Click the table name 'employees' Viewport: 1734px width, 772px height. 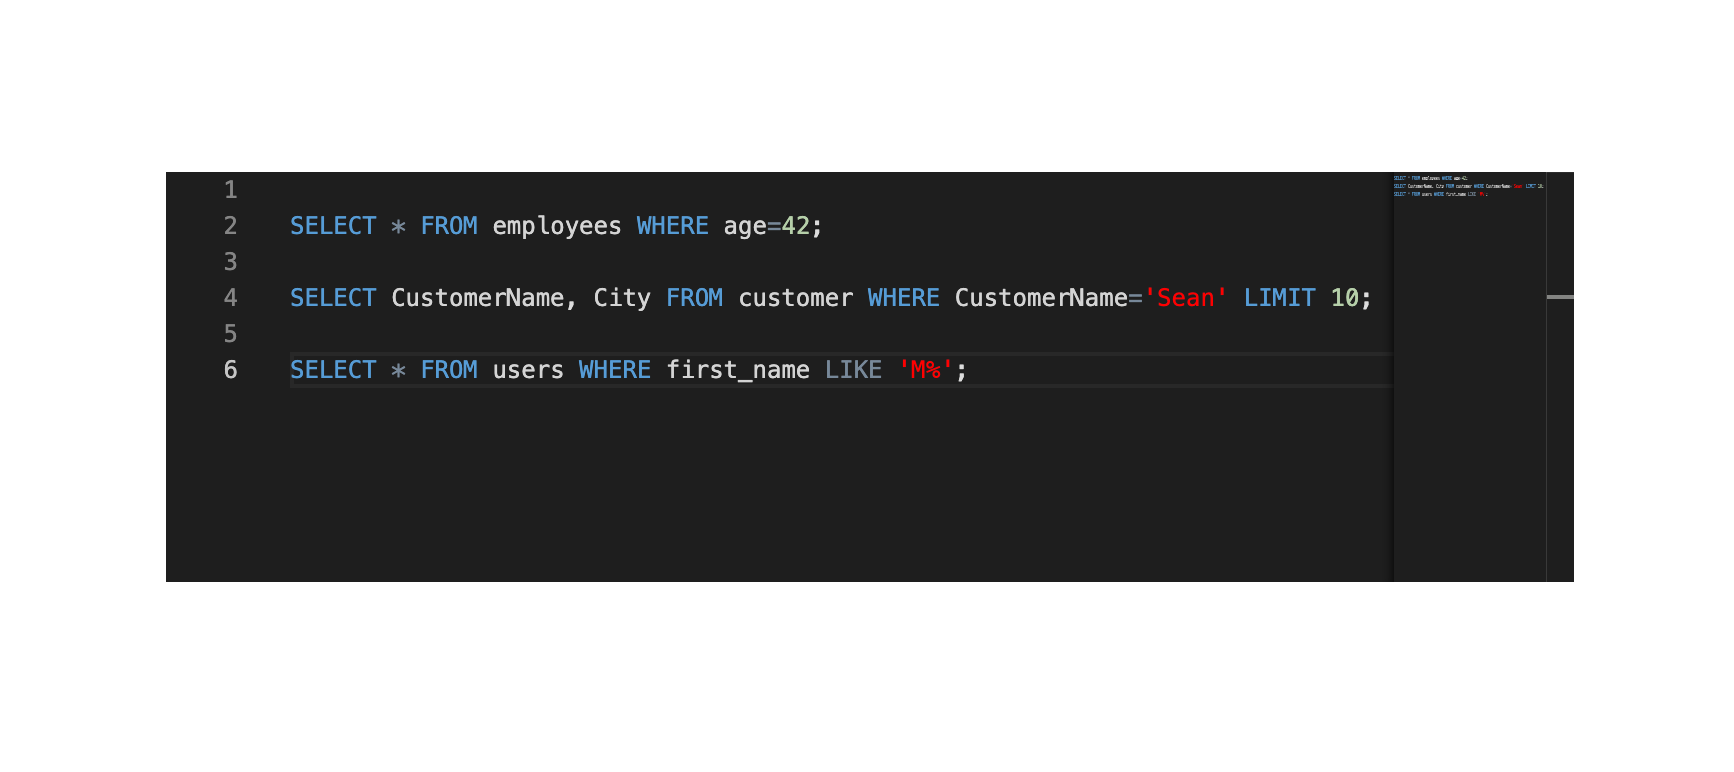(557, 227)
